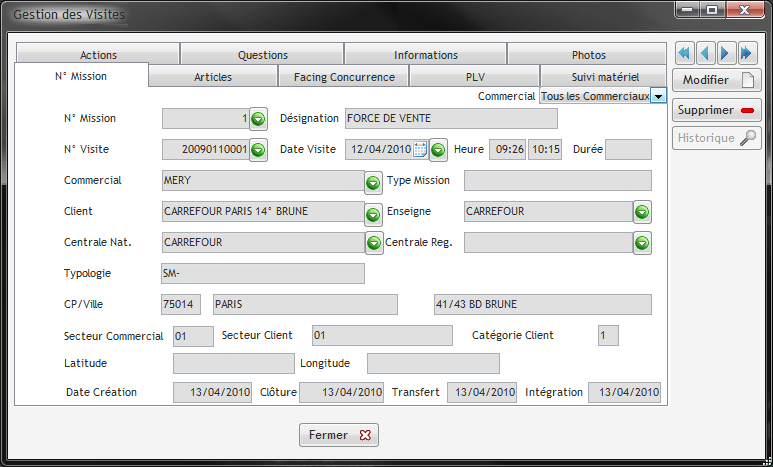Expand the Centrale Reg. lookup arrow
The height and width of the screenshot is (467, 773).
point(642,242)
